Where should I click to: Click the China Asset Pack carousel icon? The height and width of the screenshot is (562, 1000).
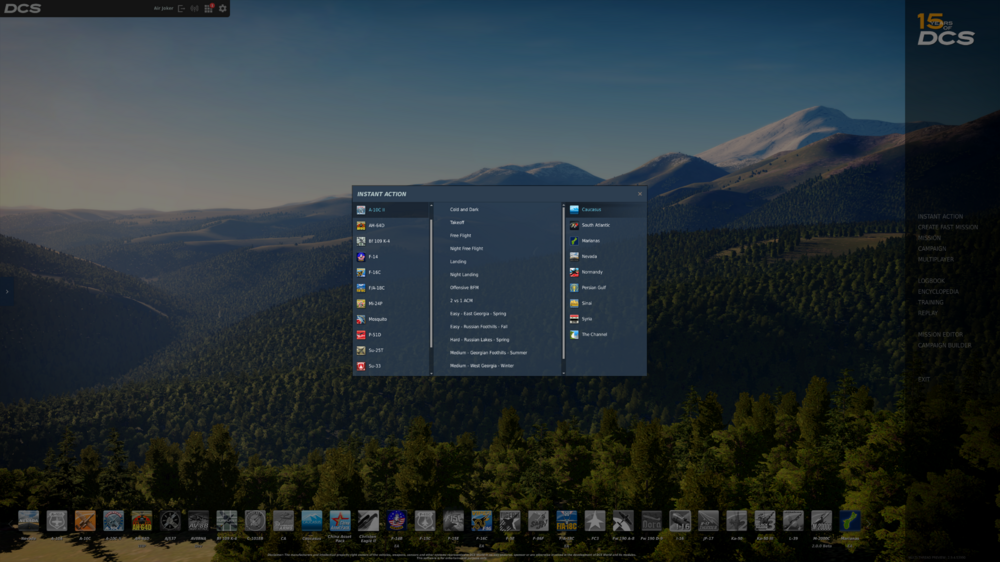[x=340, y=521]
